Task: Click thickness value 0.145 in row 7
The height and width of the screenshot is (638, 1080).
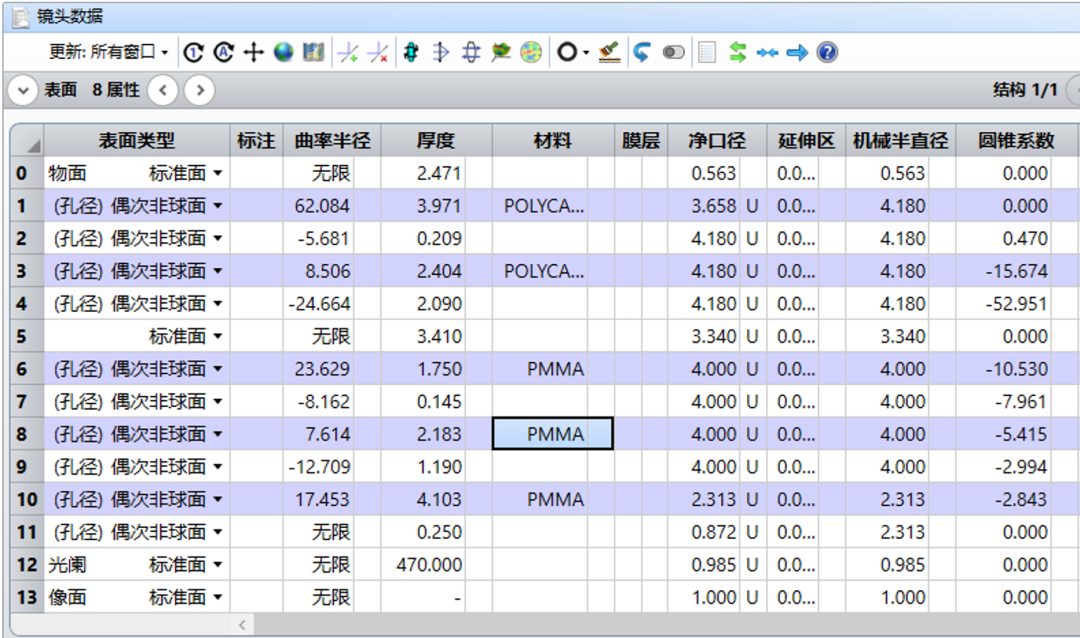Action: [x=439, y=402]
